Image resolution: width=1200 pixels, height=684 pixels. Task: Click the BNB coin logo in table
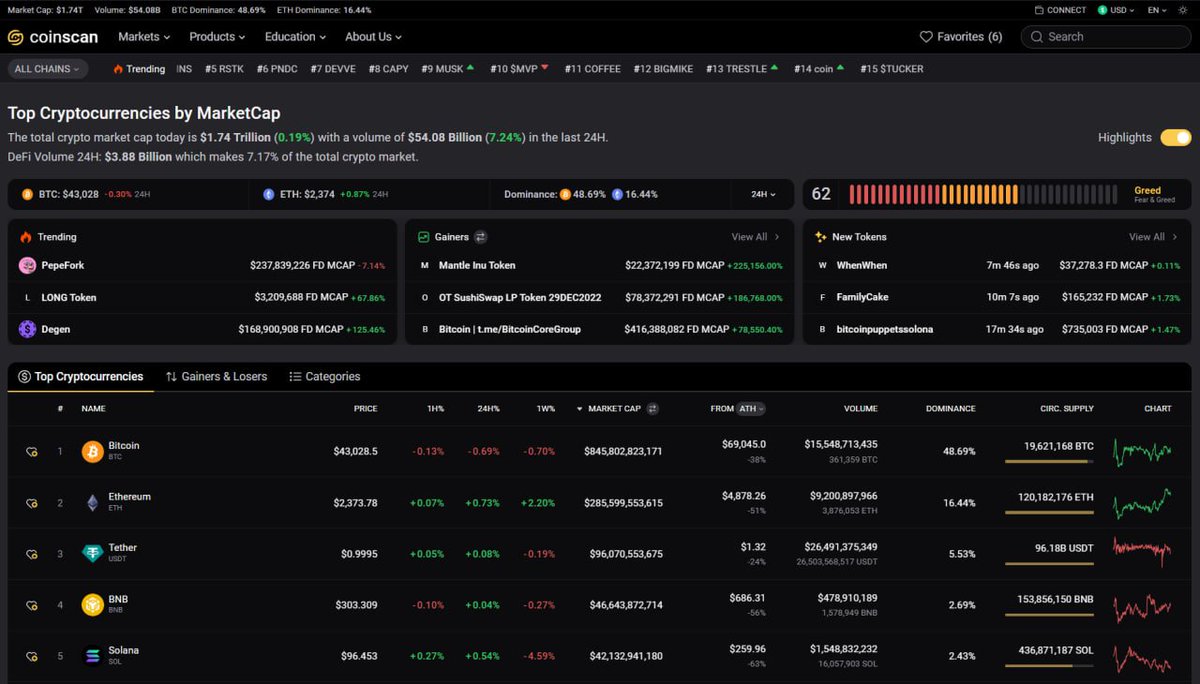coord(92,604)
